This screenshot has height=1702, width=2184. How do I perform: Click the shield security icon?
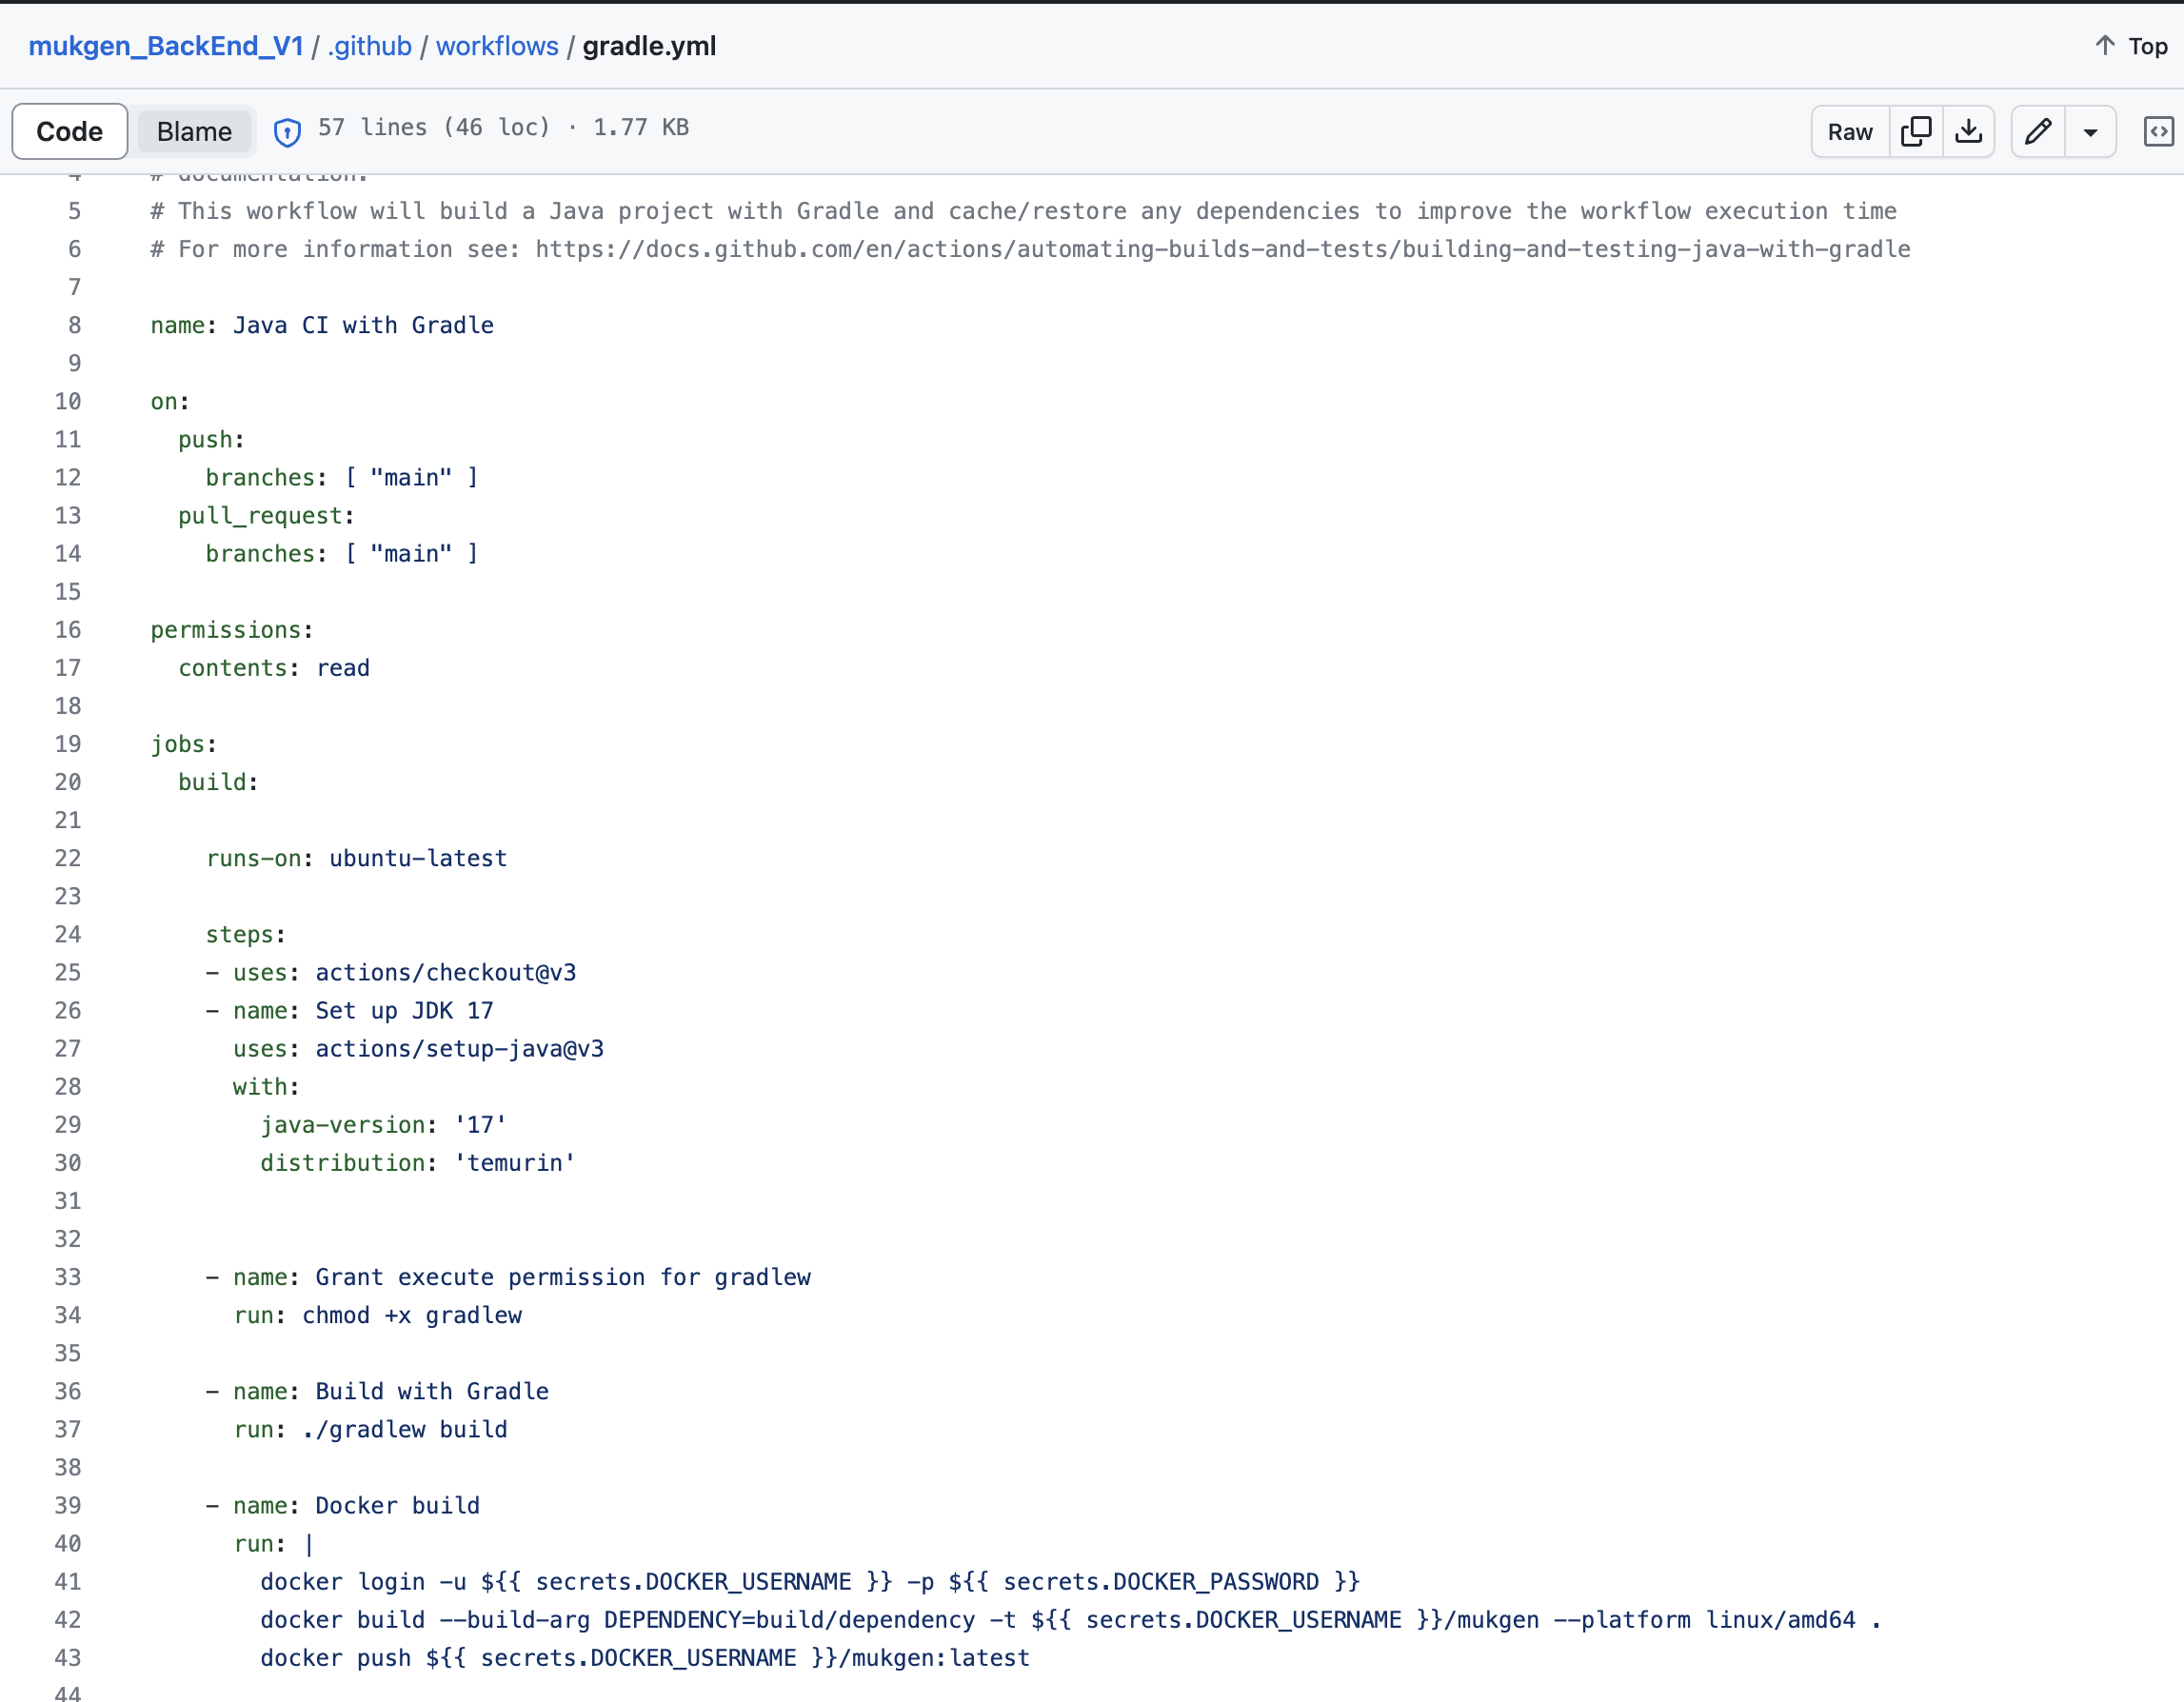287,132
